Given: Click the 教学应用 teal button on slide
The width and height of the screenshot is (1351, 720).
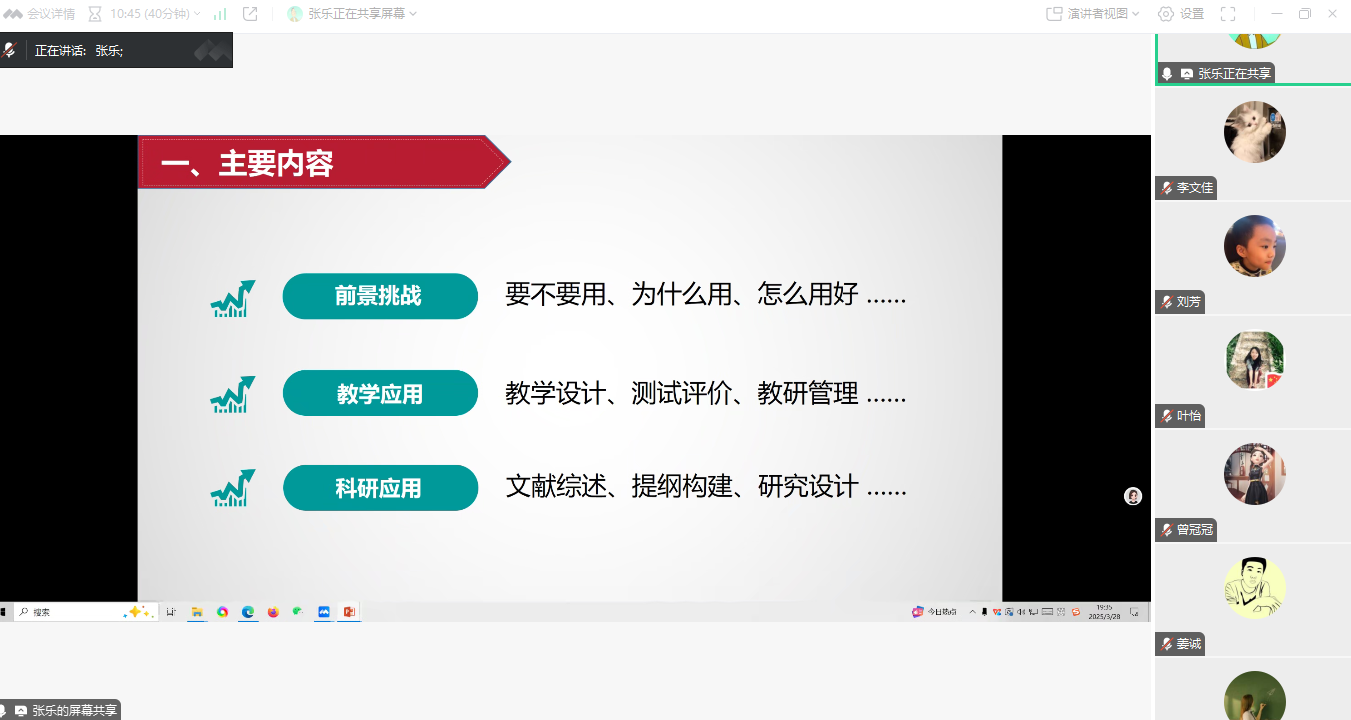Looking at the screenshot, I should 380,393.
